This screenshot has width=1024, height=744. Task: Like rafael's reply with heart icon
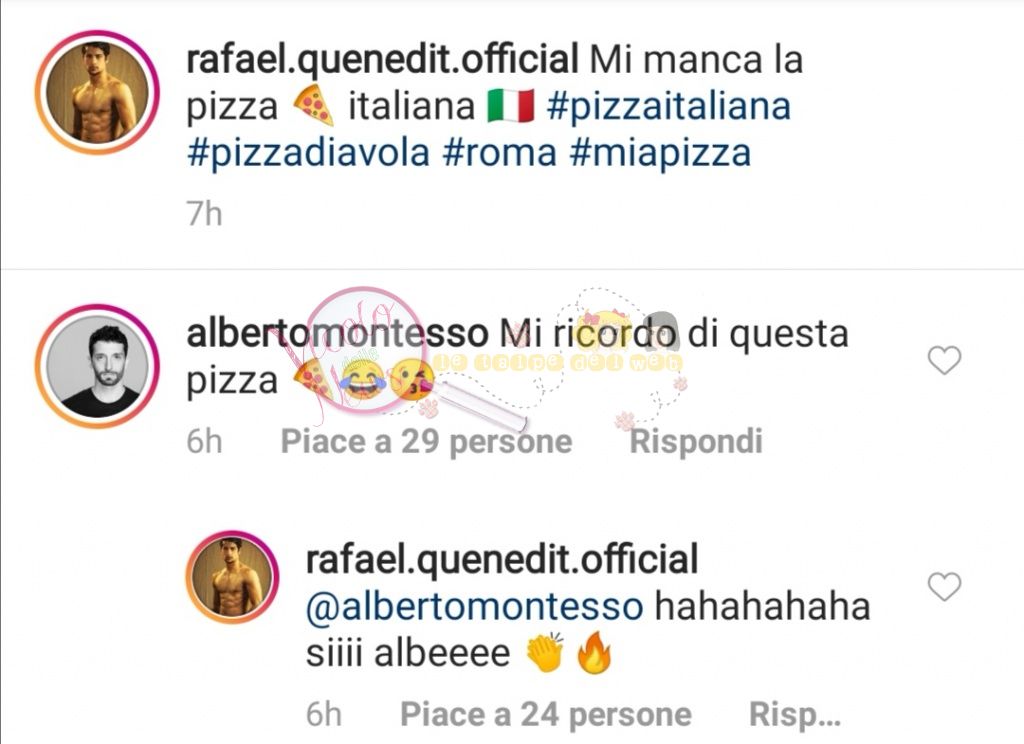[944, 586]
